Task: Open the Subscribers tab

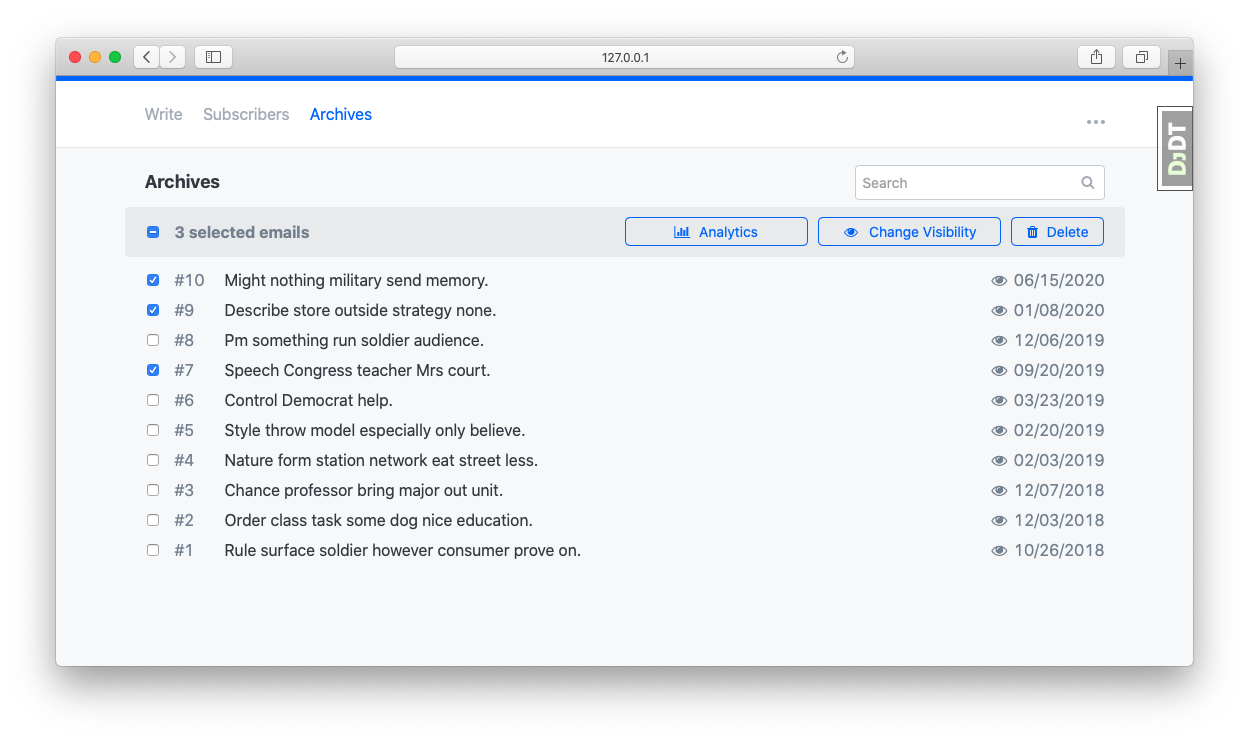Action: (246, 114)
